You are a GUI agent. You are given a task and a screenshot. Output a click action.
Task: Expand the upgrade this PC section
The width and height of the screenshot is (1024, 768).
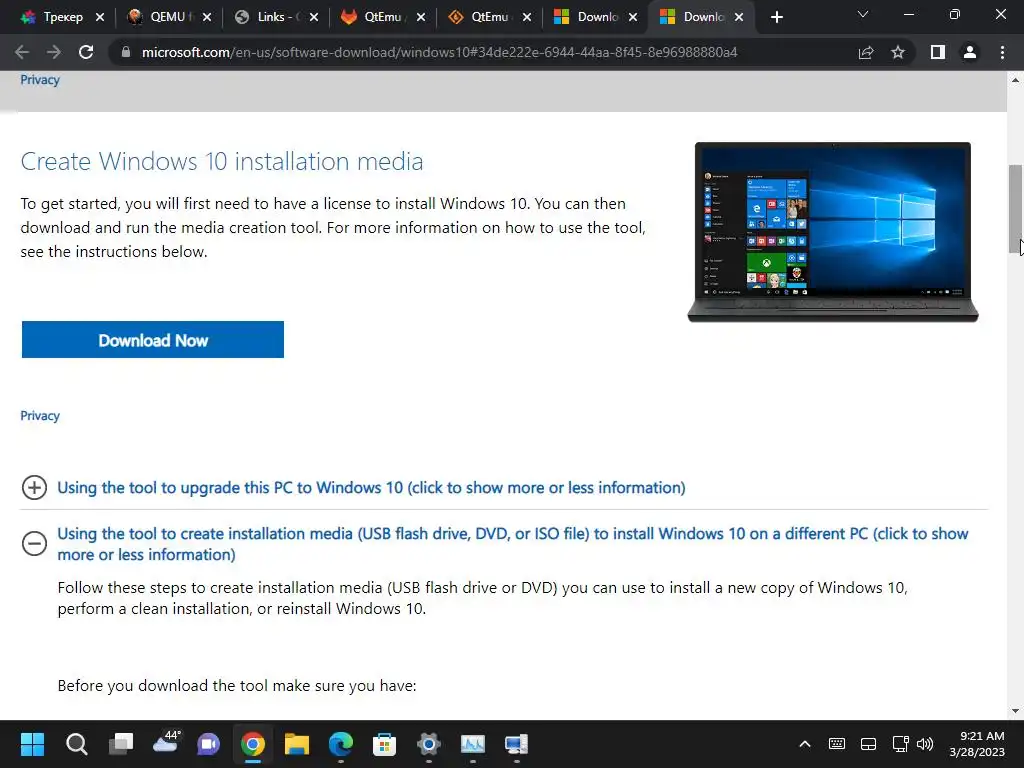34,487
